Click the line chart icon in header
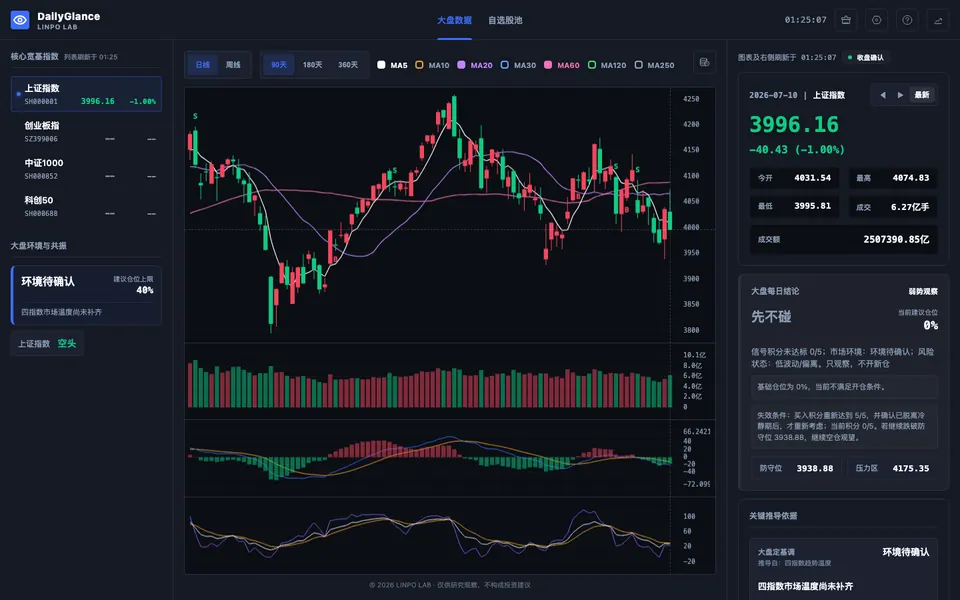 tap(938, 20)
